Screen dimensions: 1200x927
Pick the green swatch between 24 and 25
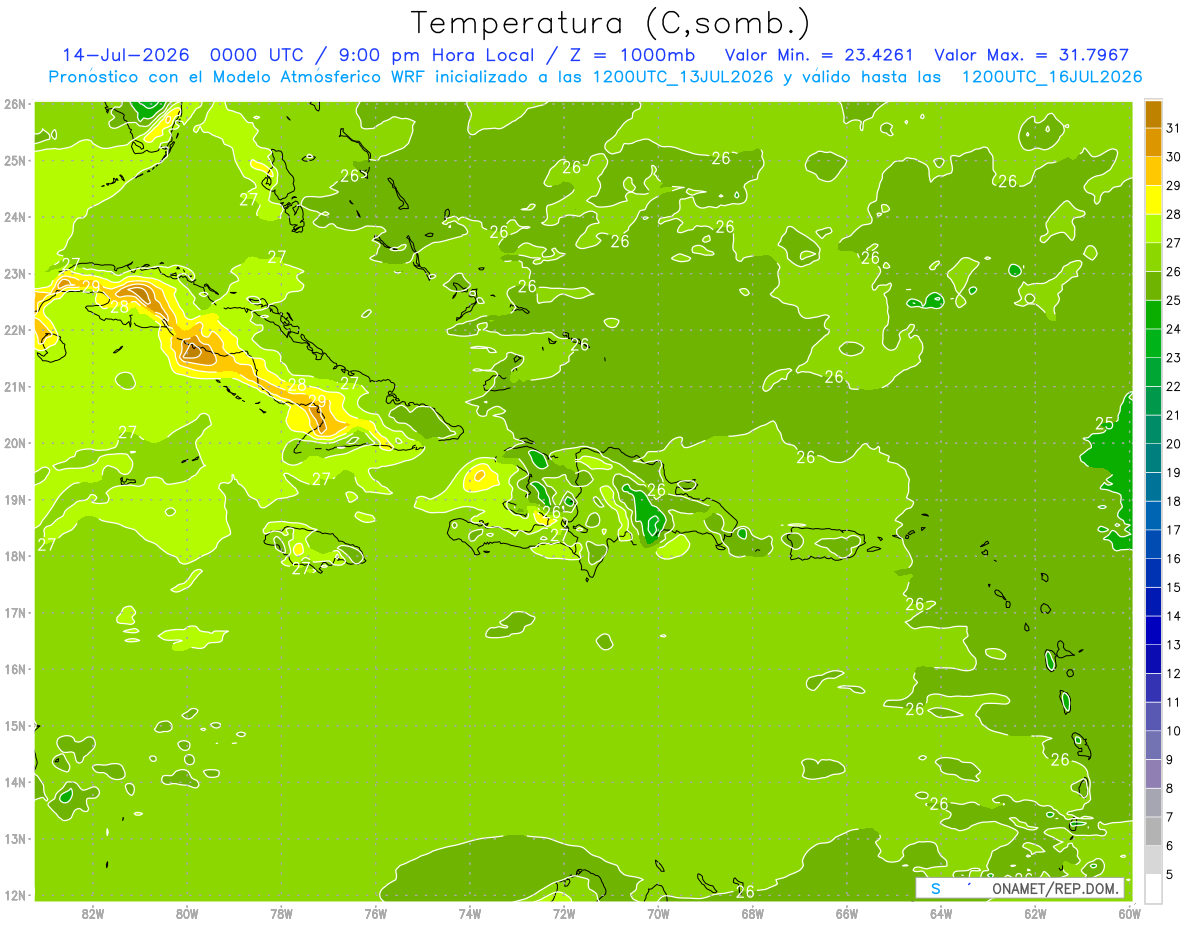pyautogui.click(x=1153, y=315)
